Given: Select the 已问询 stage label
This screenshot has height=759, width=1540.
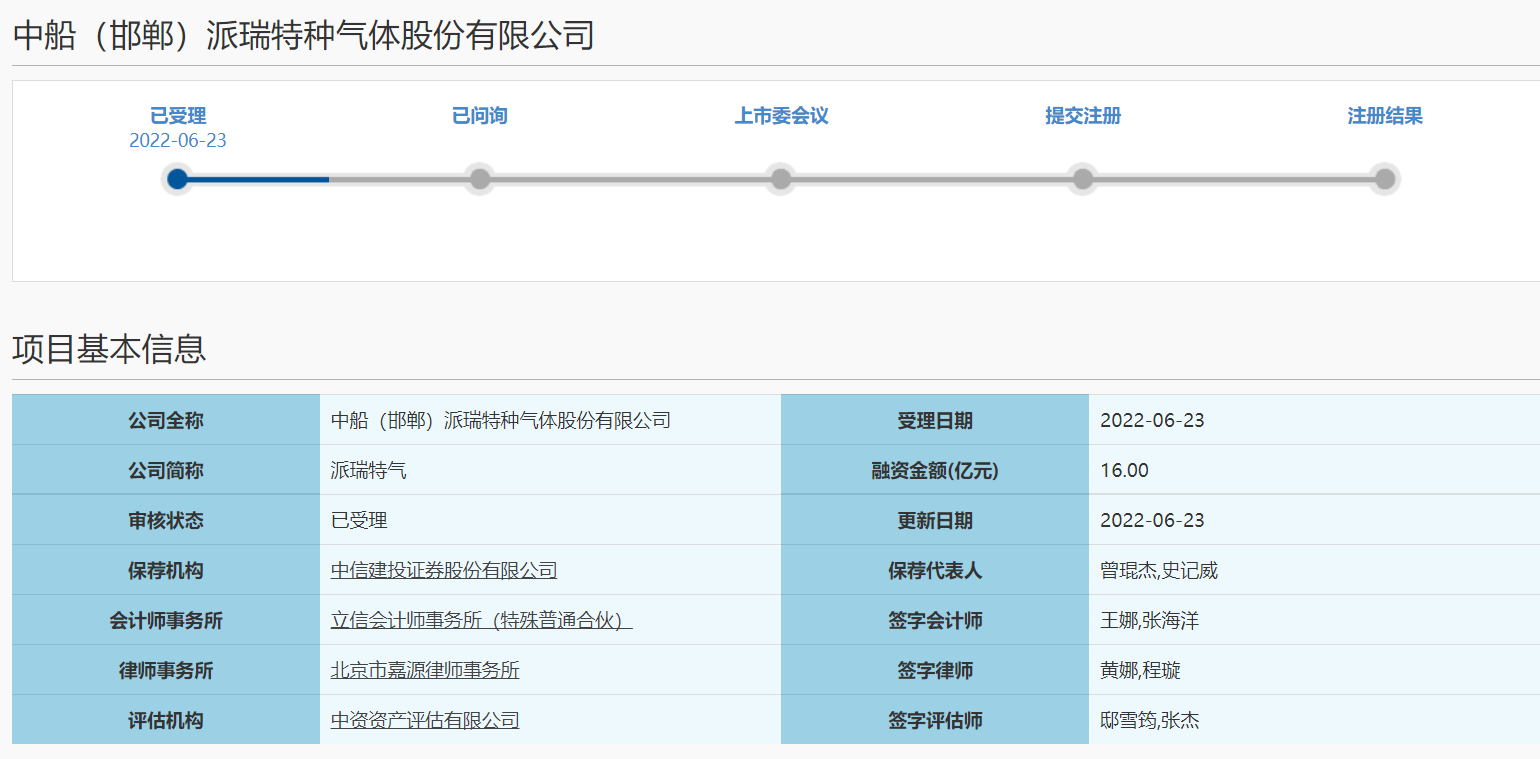Looking at the screenshot, I should (x=480, y=116).
